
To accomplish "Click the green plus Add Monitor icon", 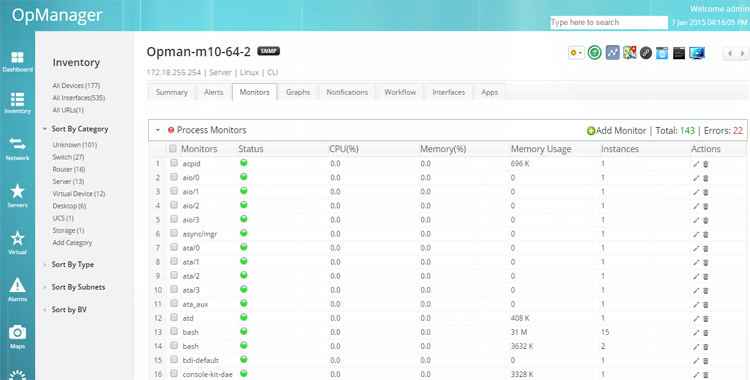I will (x=591, y=131).
